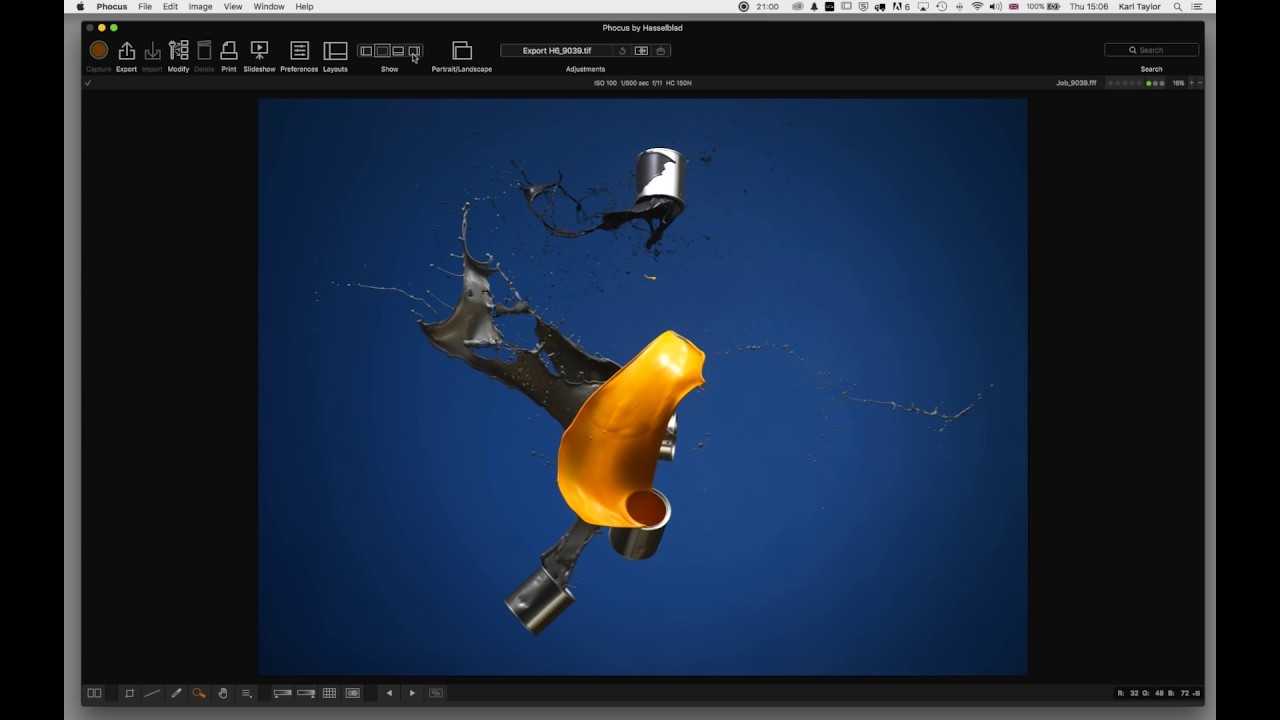This screenshot has width=1280, height=720.
Task: Click the 16% zoom value
Action: (x=1178, y=83)
